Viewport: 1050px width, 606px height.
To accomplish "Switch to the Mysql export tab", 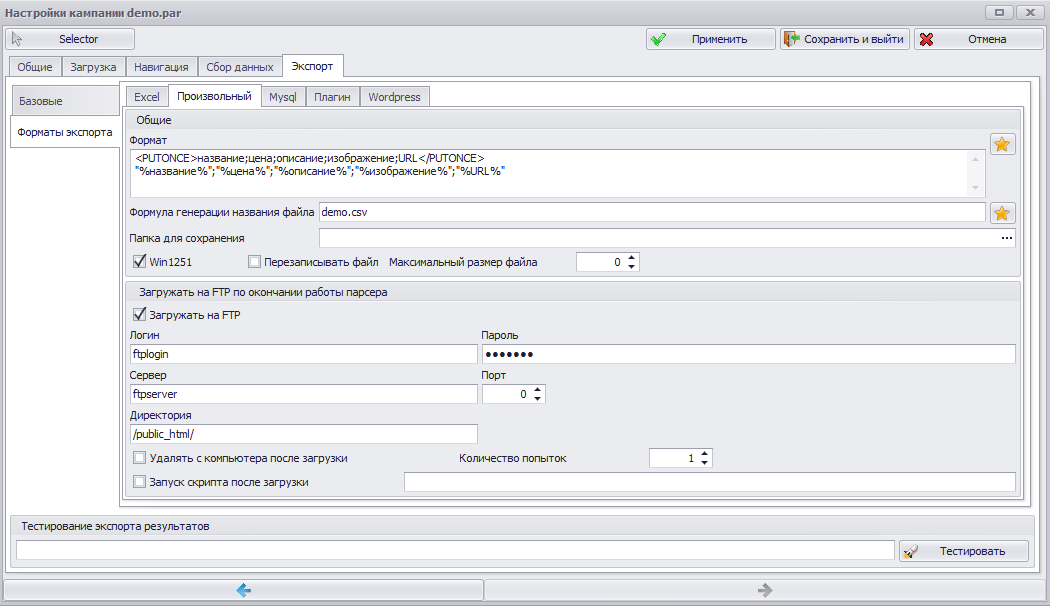I will 283,97.
